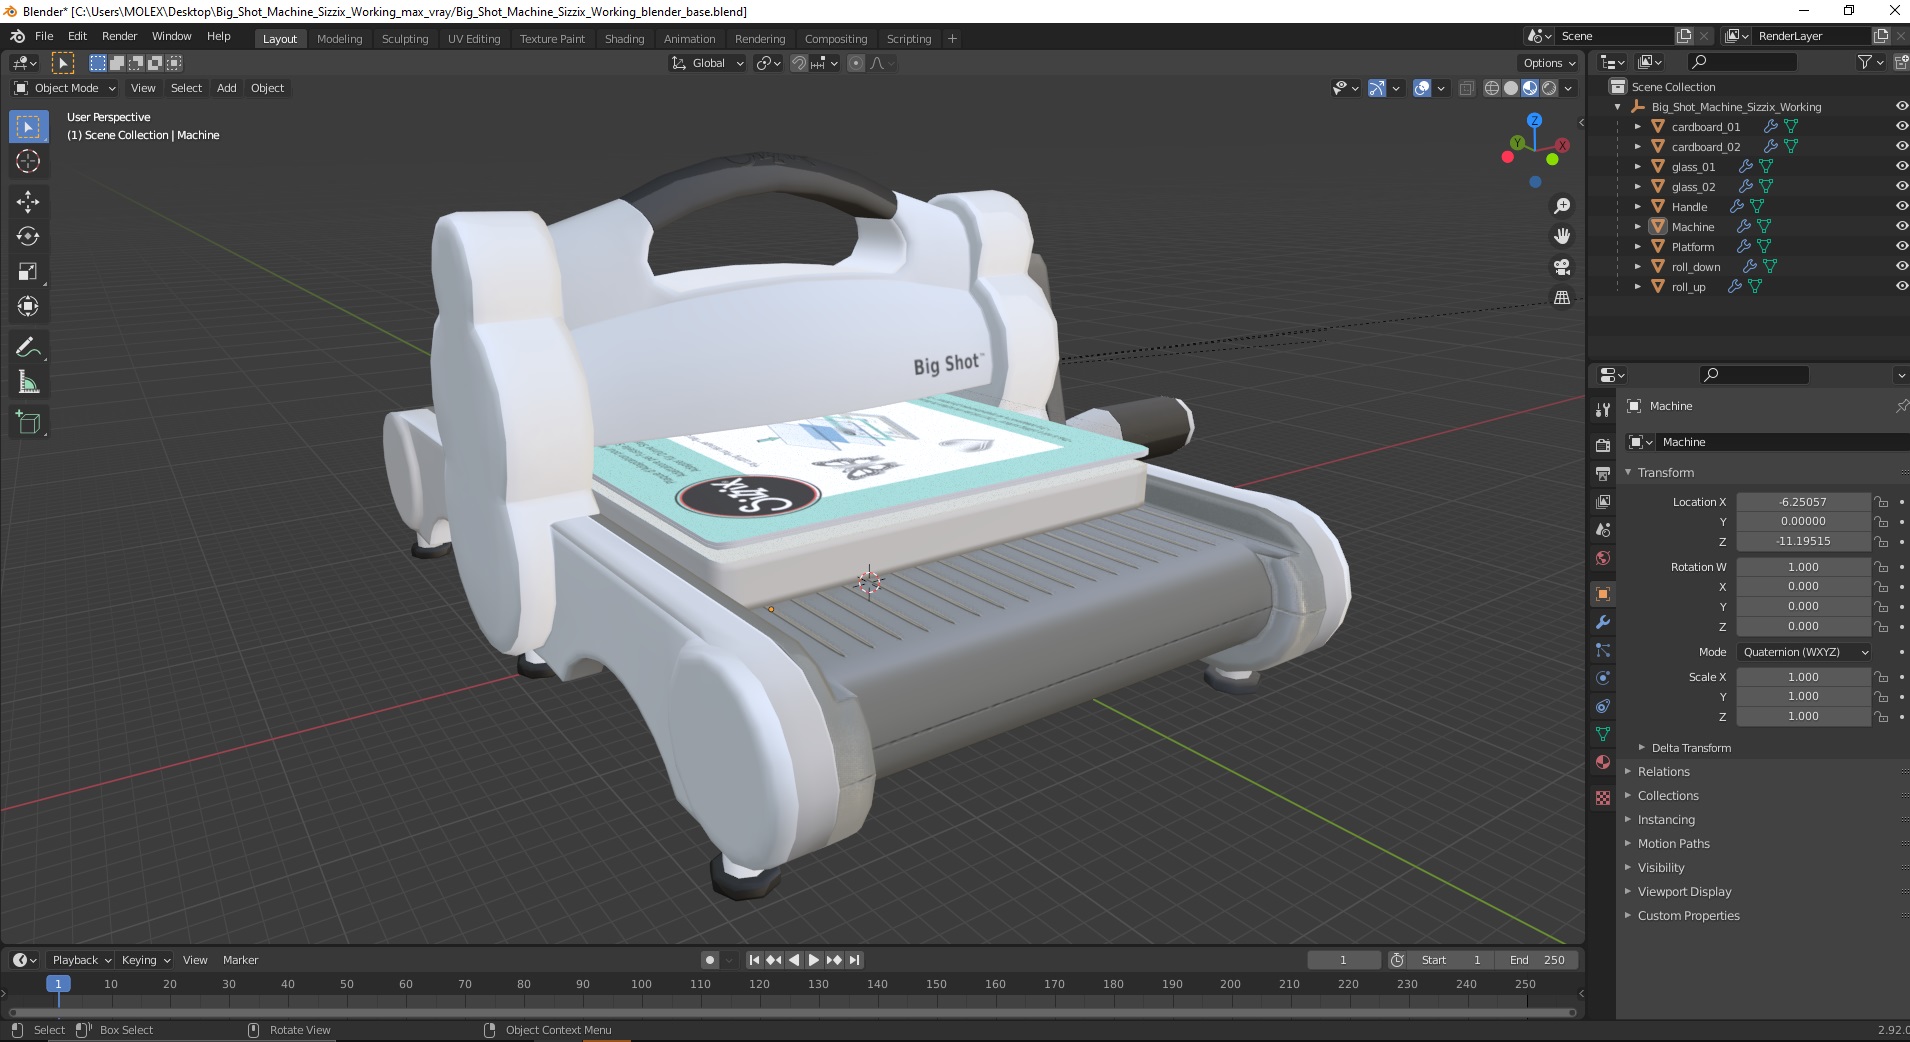Jump to end frame button
Image resolution: width=1910 pixels, height=1042 pixels.
point(854,960)
